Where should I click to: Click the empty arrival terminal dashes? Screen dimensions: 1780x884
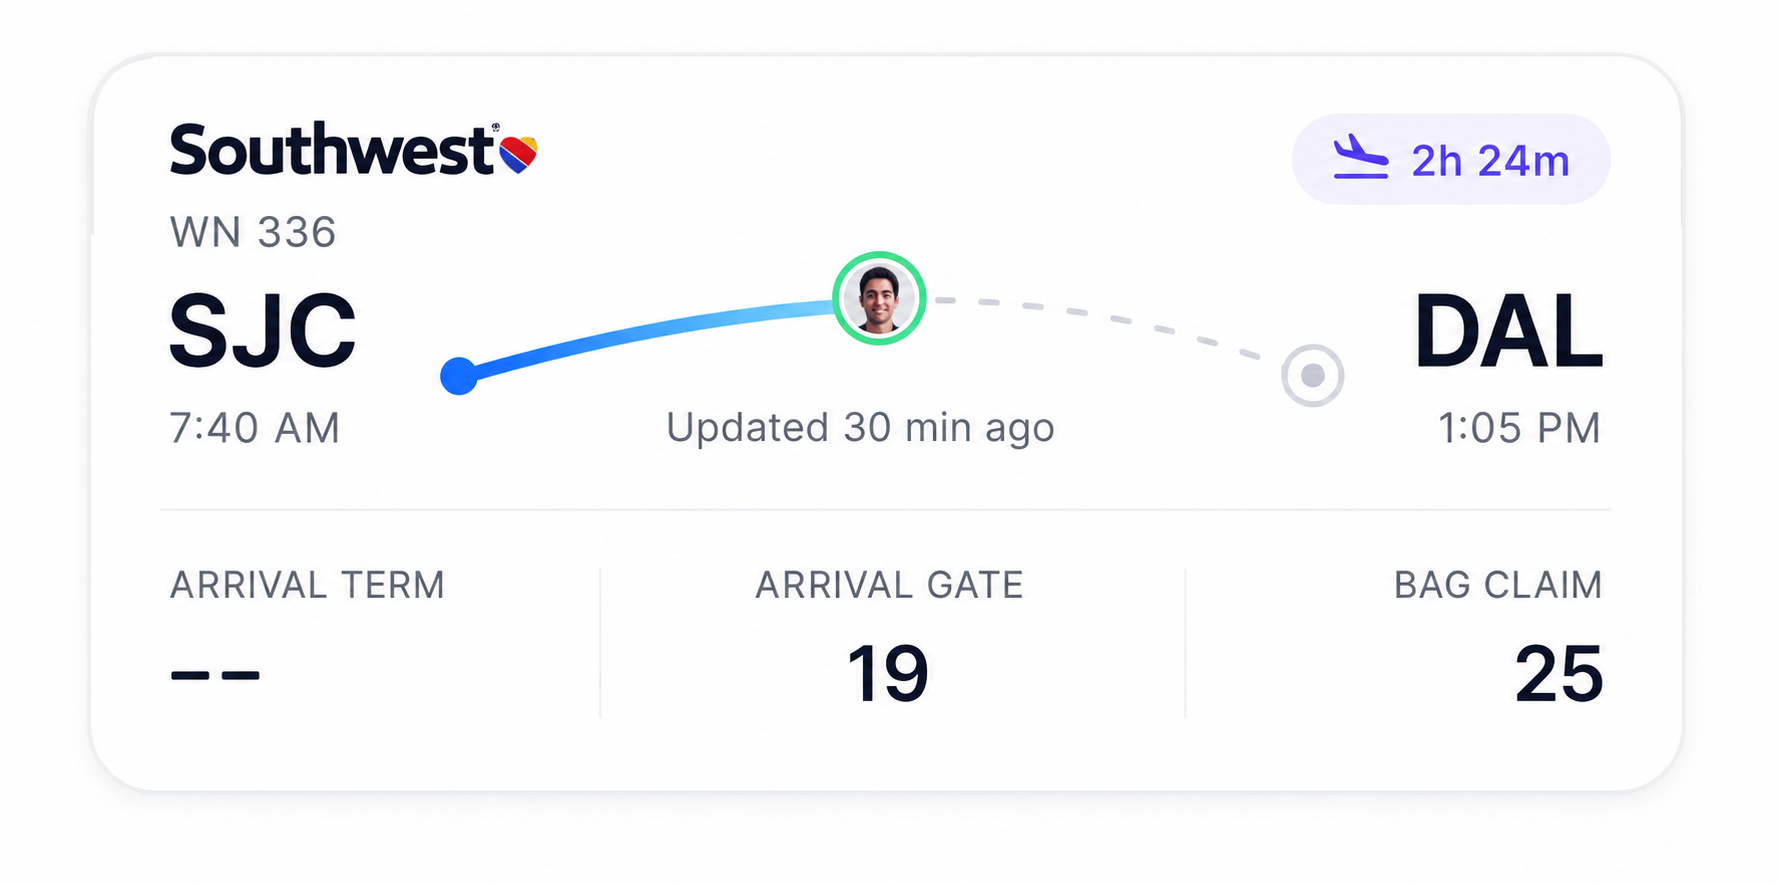215,675
